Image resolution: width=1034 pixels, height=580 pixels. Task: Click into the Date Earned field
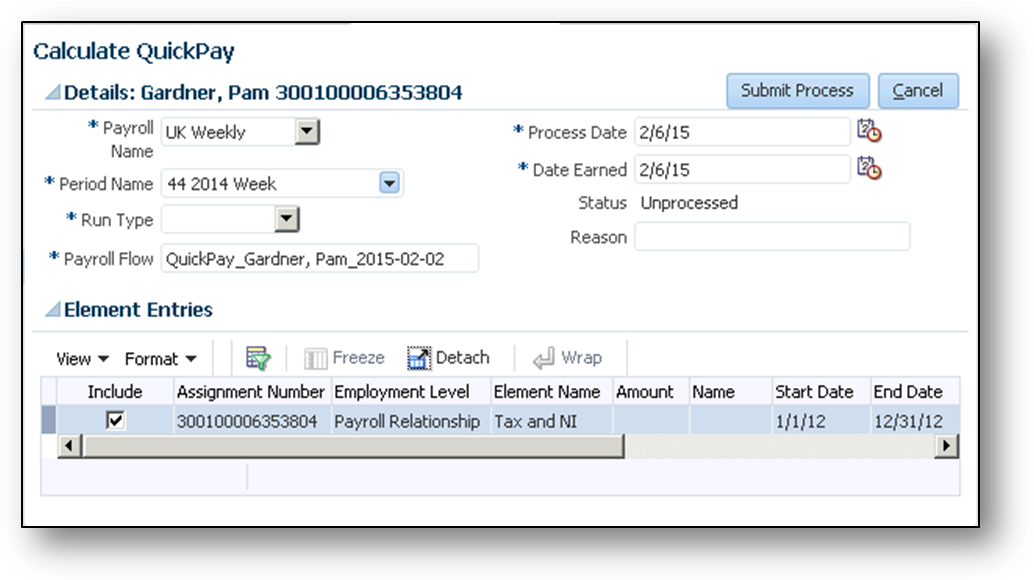[x=742, y=169]
